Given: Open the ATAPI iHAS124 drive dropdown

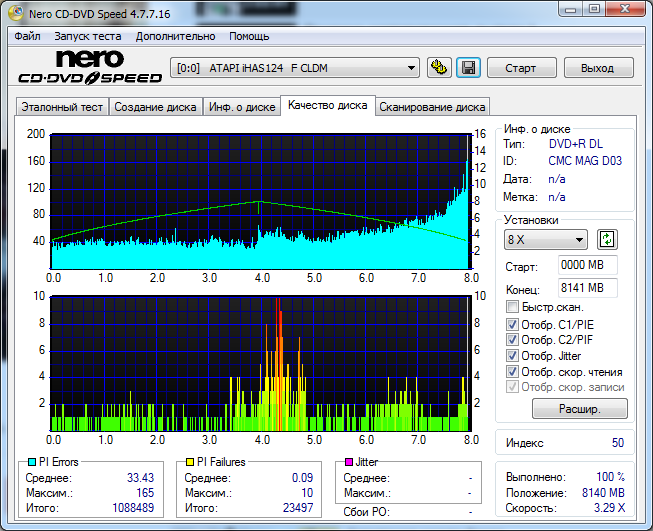Looking at the screenshot, I should [x=296, y=68].
